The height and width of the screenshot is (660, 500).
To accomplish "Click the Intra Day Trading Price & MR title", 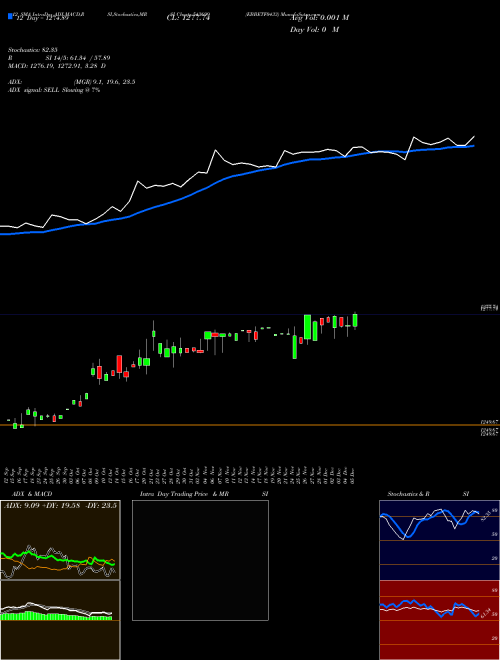I will click(x=204, y=494).
